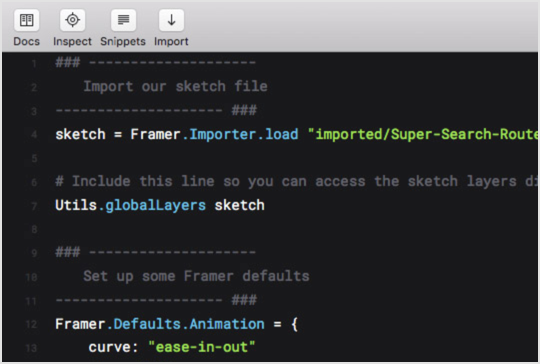Click line number 1 in the gutter
This screenshot has width=540, height=364.
pyautogui.click(x=34, y=64)
